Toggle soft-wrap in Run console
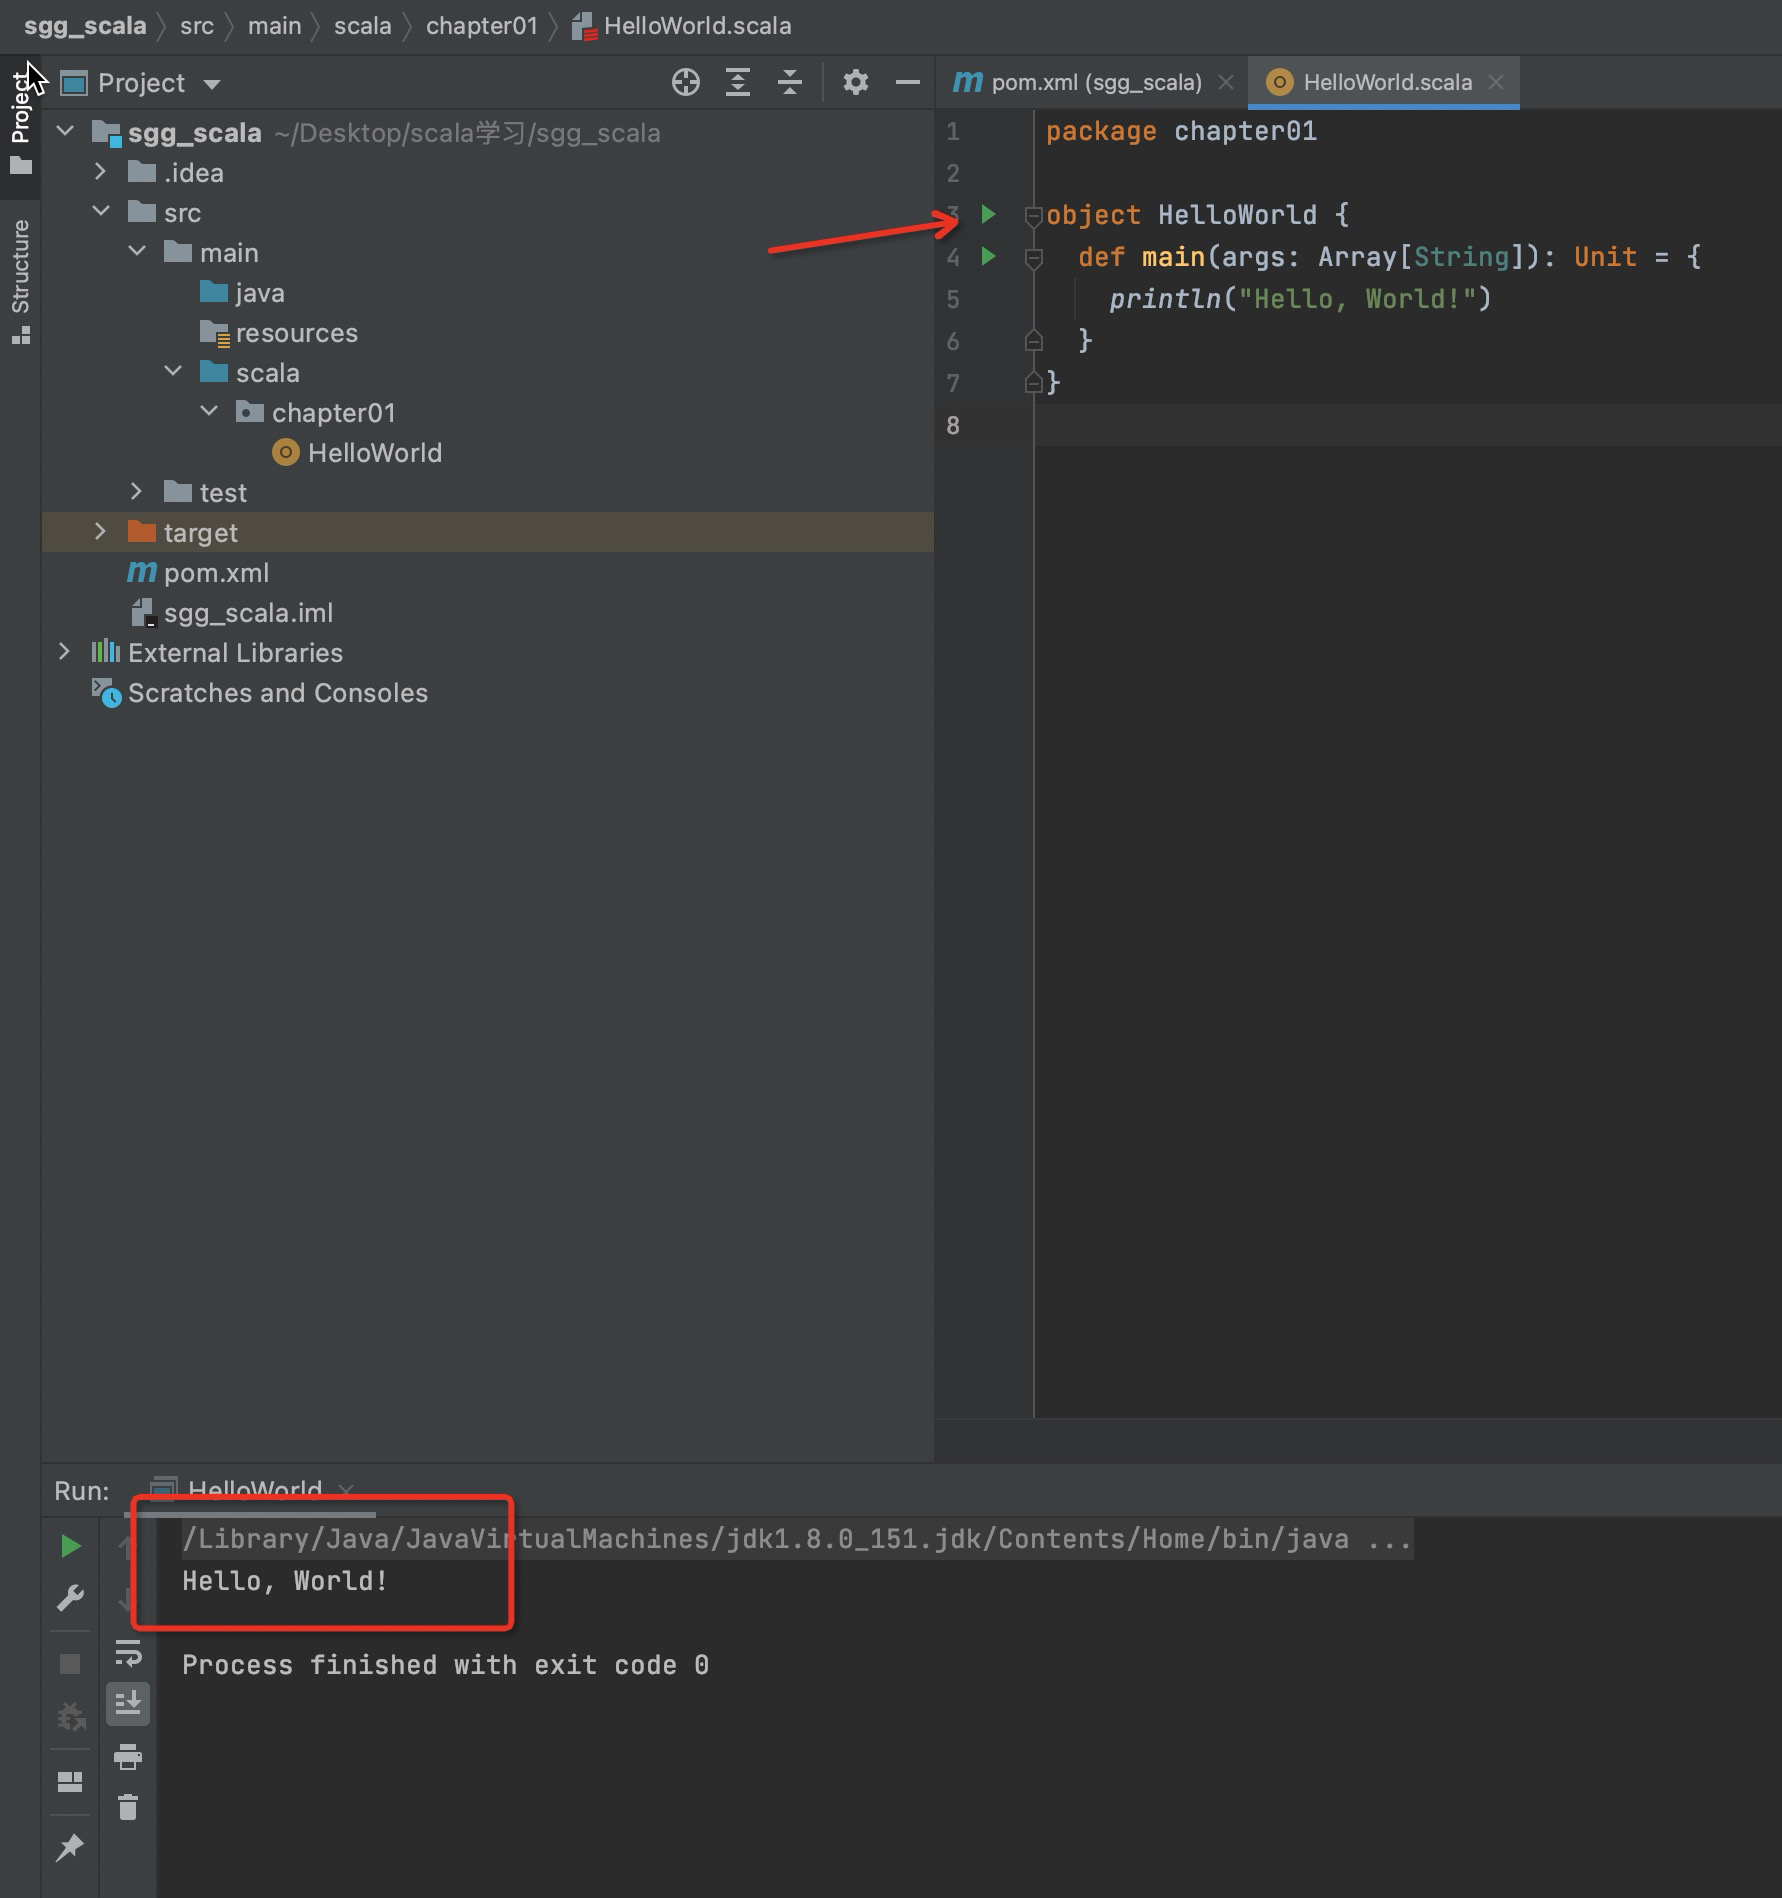 tap(128, 1653)
